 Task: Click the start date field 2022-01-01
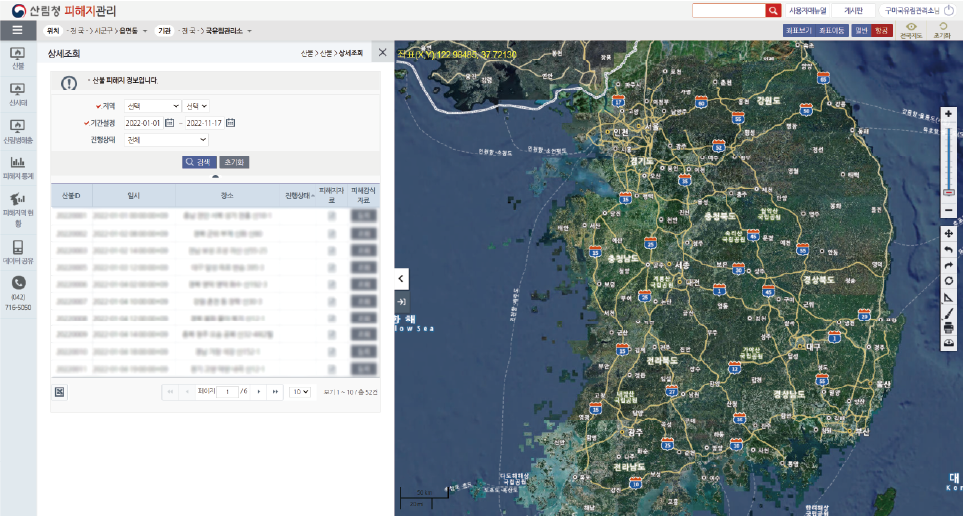(x=144, y=123)
